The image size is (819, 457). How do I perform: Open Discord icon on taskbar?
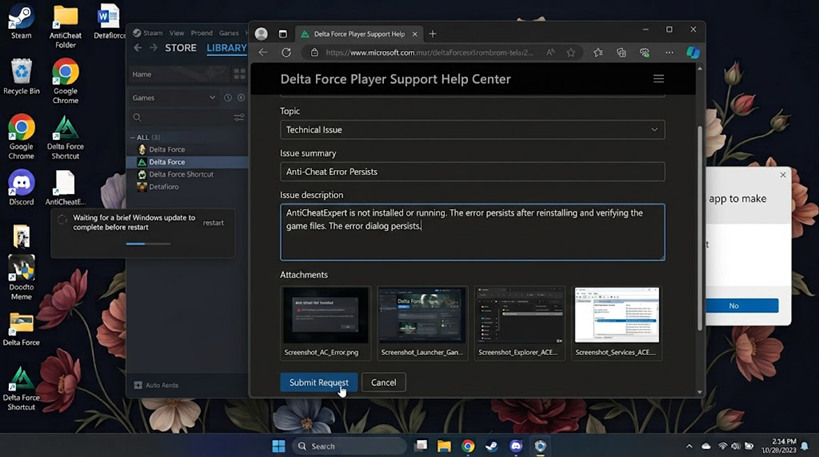(x=516, y=446)
